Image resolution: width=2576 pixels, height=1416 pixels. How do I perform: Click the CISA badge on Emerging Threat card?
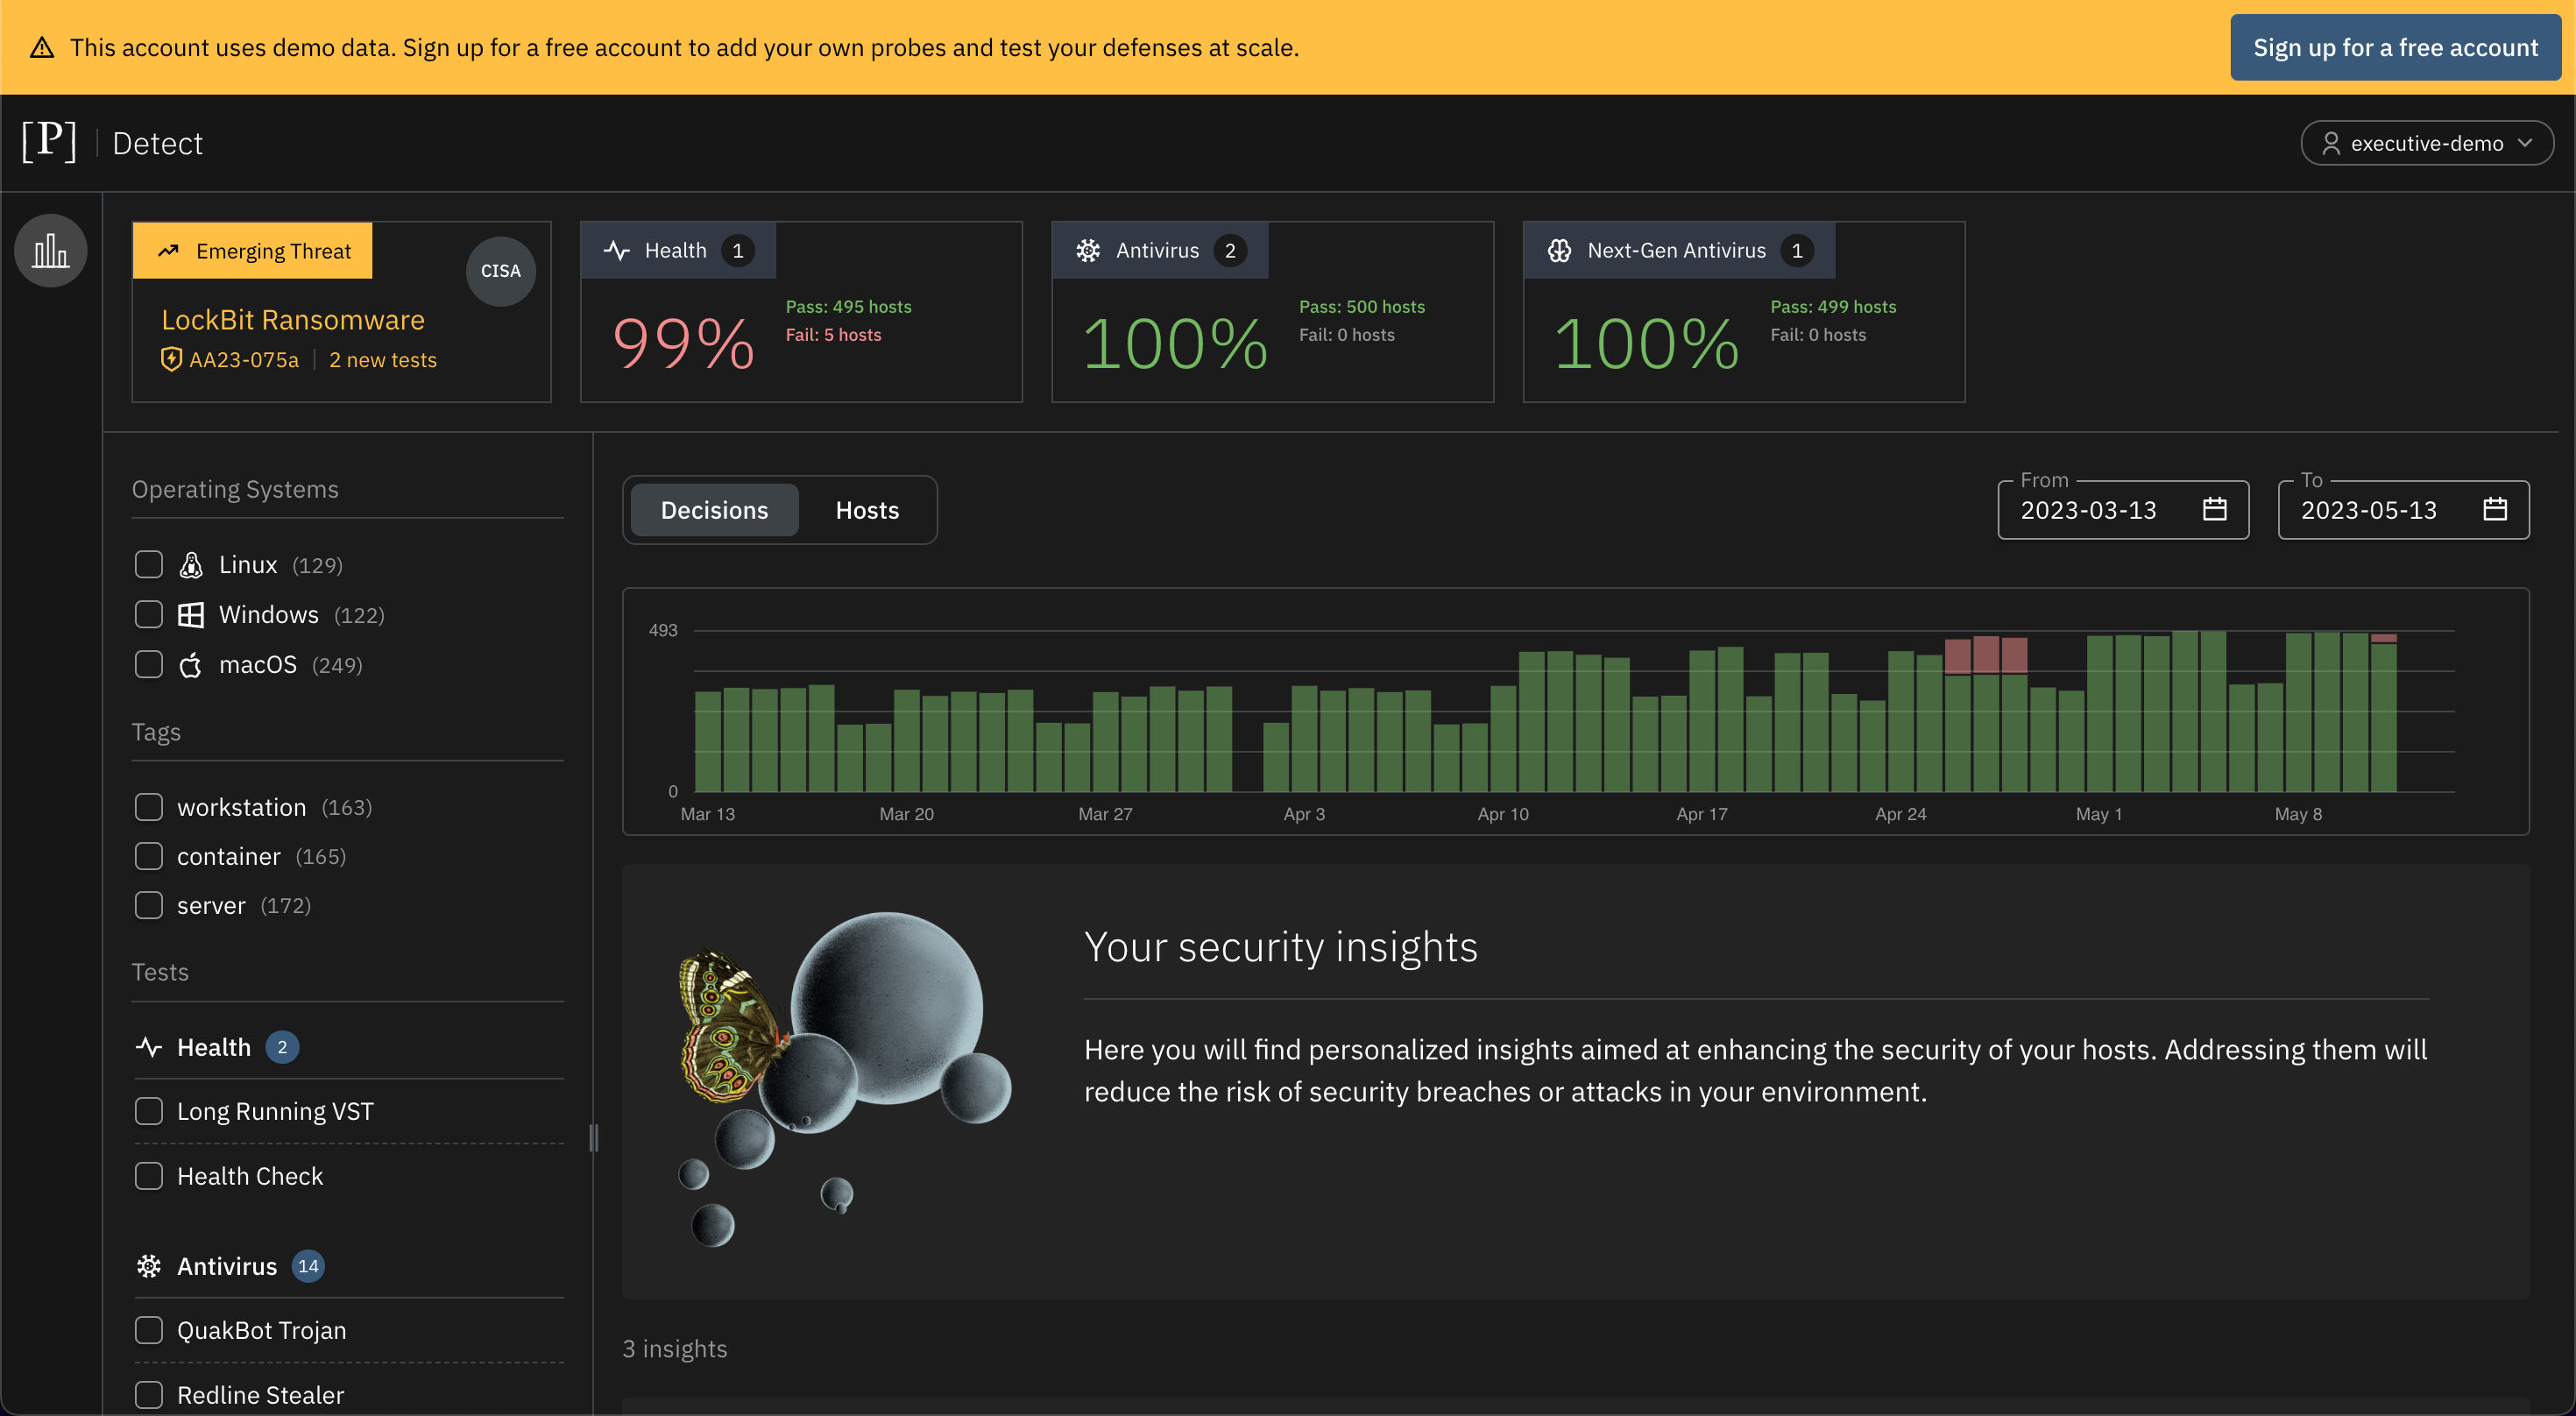tap(500, 271)
